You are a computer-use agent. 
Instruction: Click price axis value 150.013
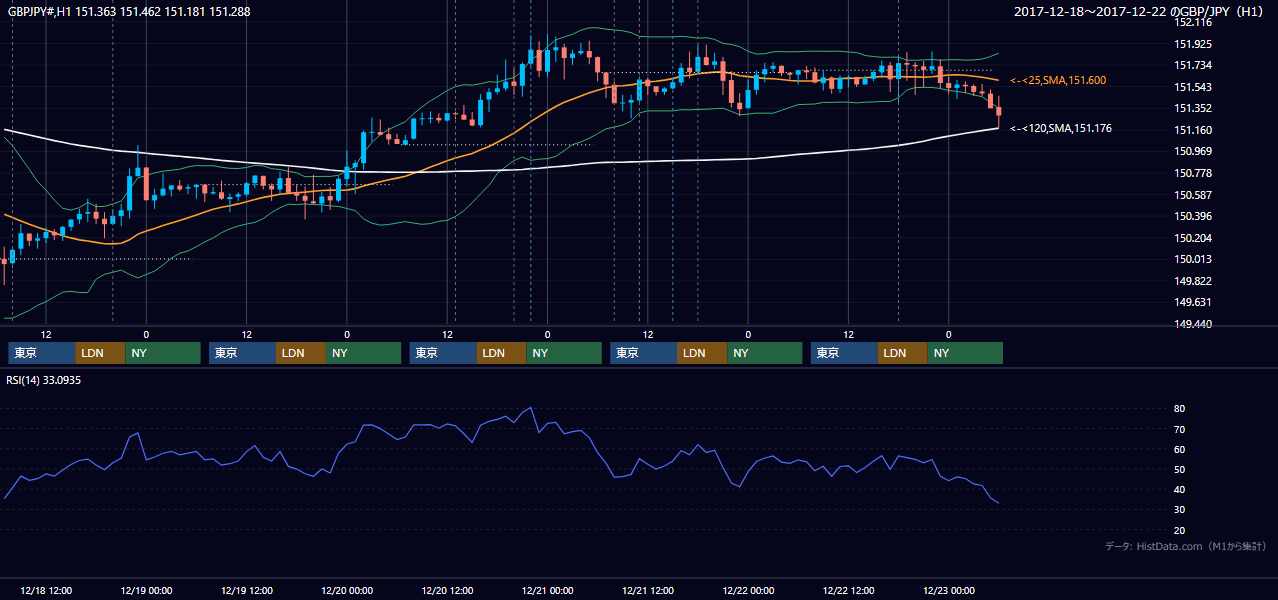tap(1192, 259)
